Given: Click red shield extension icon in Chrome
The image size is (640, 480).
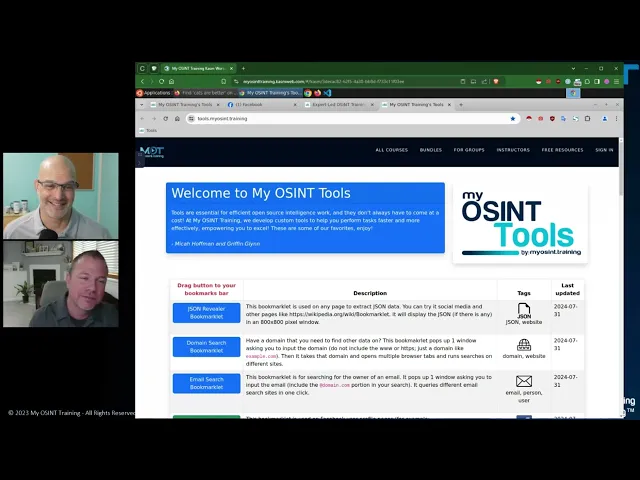Looking at the screenshot, I should click(552, 119).
